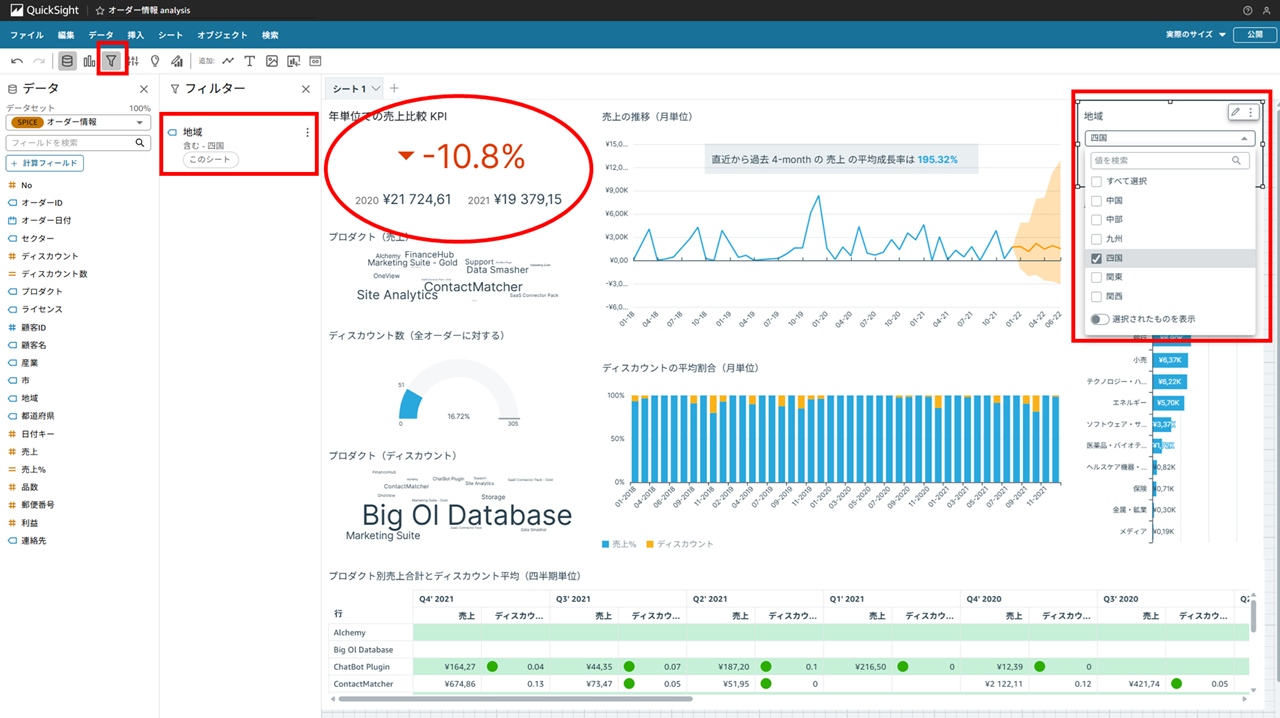This screenshot has height=718, width=1280.
Task: Select the オーダー日付 field
Action: click(x=46, y=220)
